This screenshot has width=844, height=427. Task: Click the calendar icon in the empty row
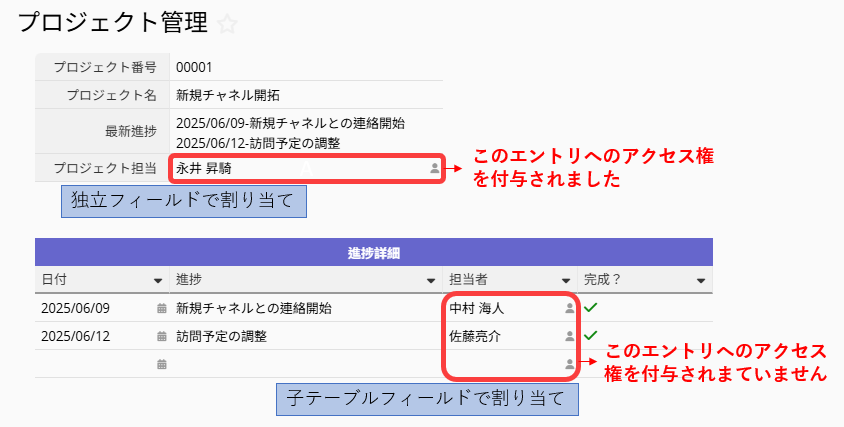tap(162, 365)
